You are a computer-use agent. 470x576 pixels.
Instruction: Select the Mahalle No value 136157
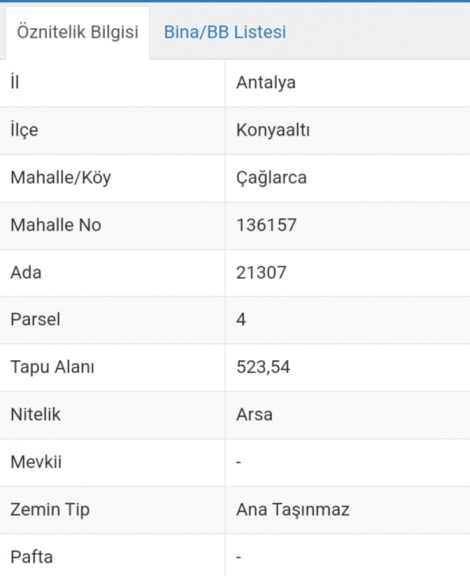click(x=266, y=225)
